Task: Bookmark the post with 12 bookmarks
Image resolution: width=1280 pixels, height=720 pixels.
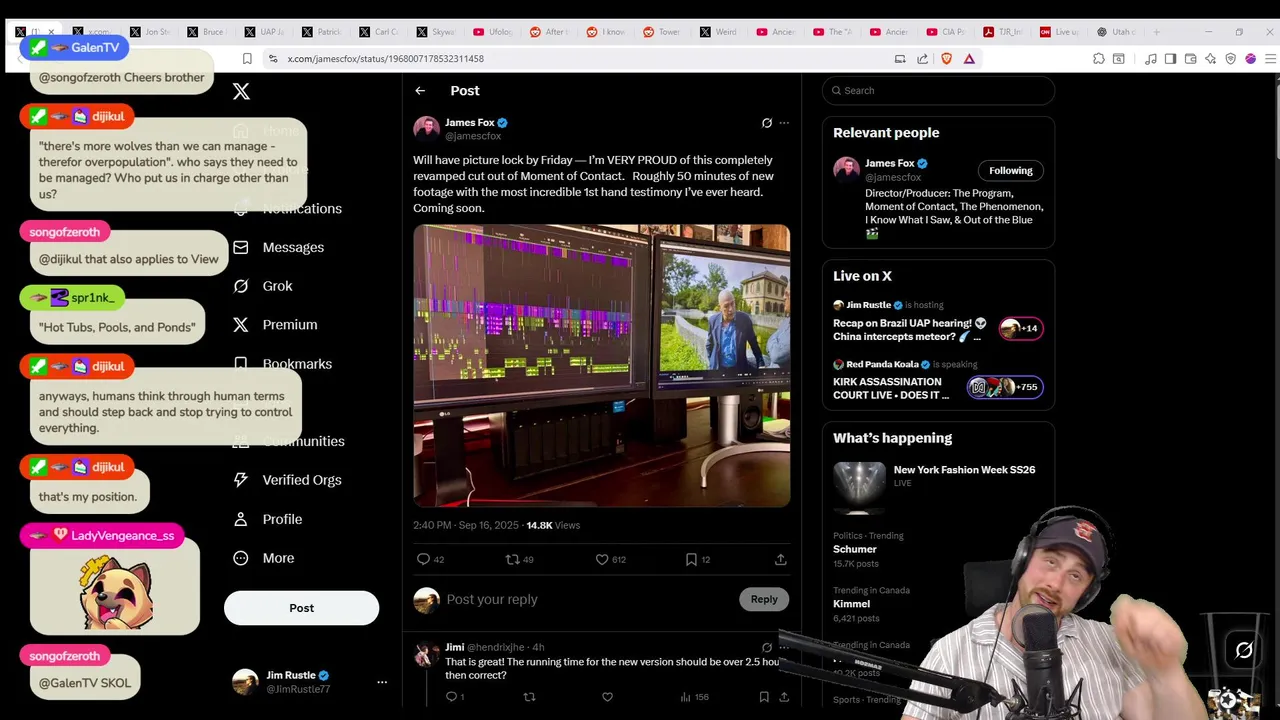Action: (691, 559)
